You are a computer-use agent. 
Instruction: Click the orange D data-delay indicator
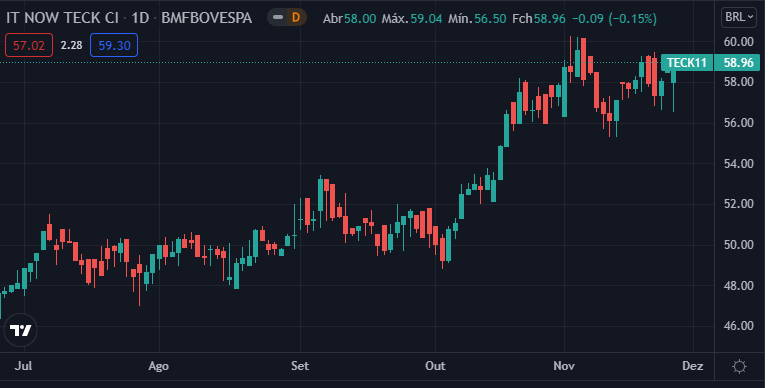[296, 18]
